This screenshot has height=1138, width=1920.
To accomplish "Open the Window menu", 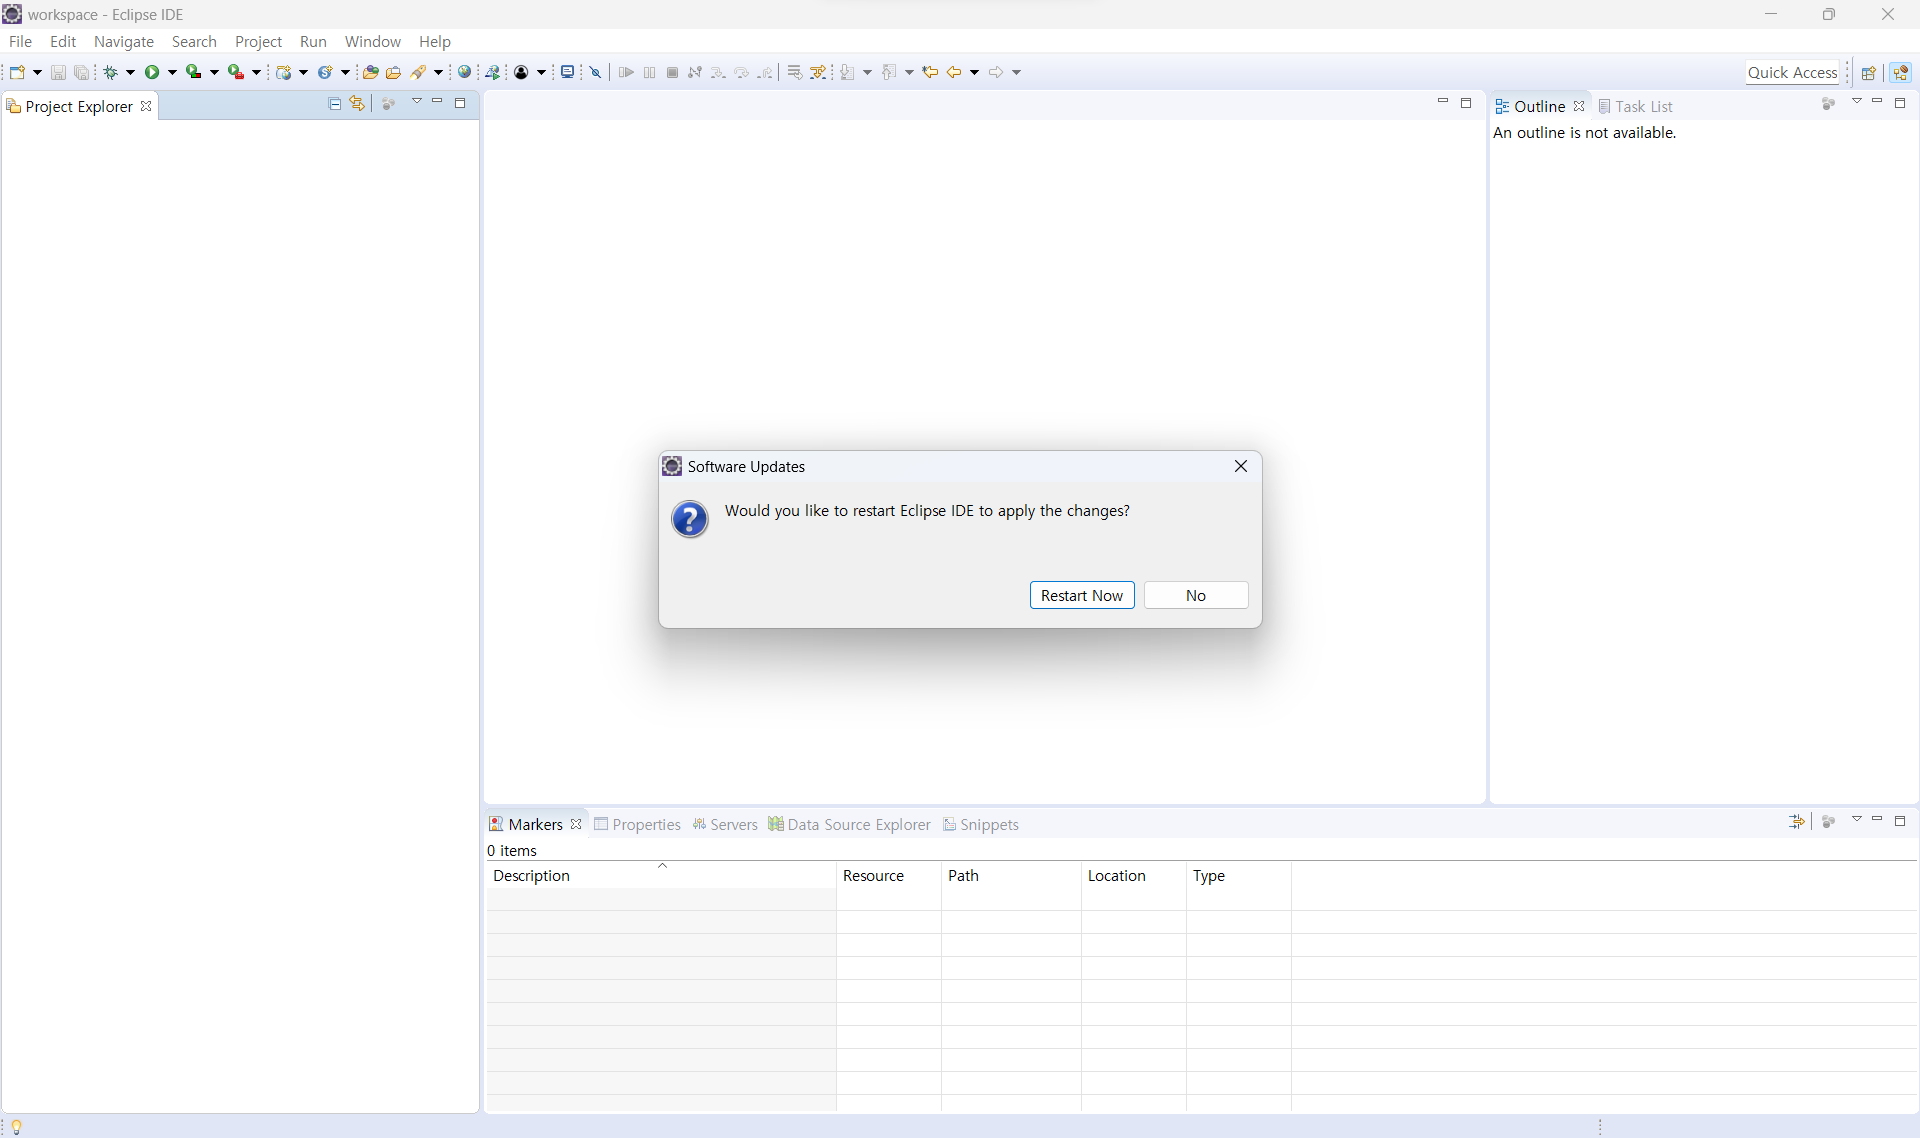I will [372, 41].
